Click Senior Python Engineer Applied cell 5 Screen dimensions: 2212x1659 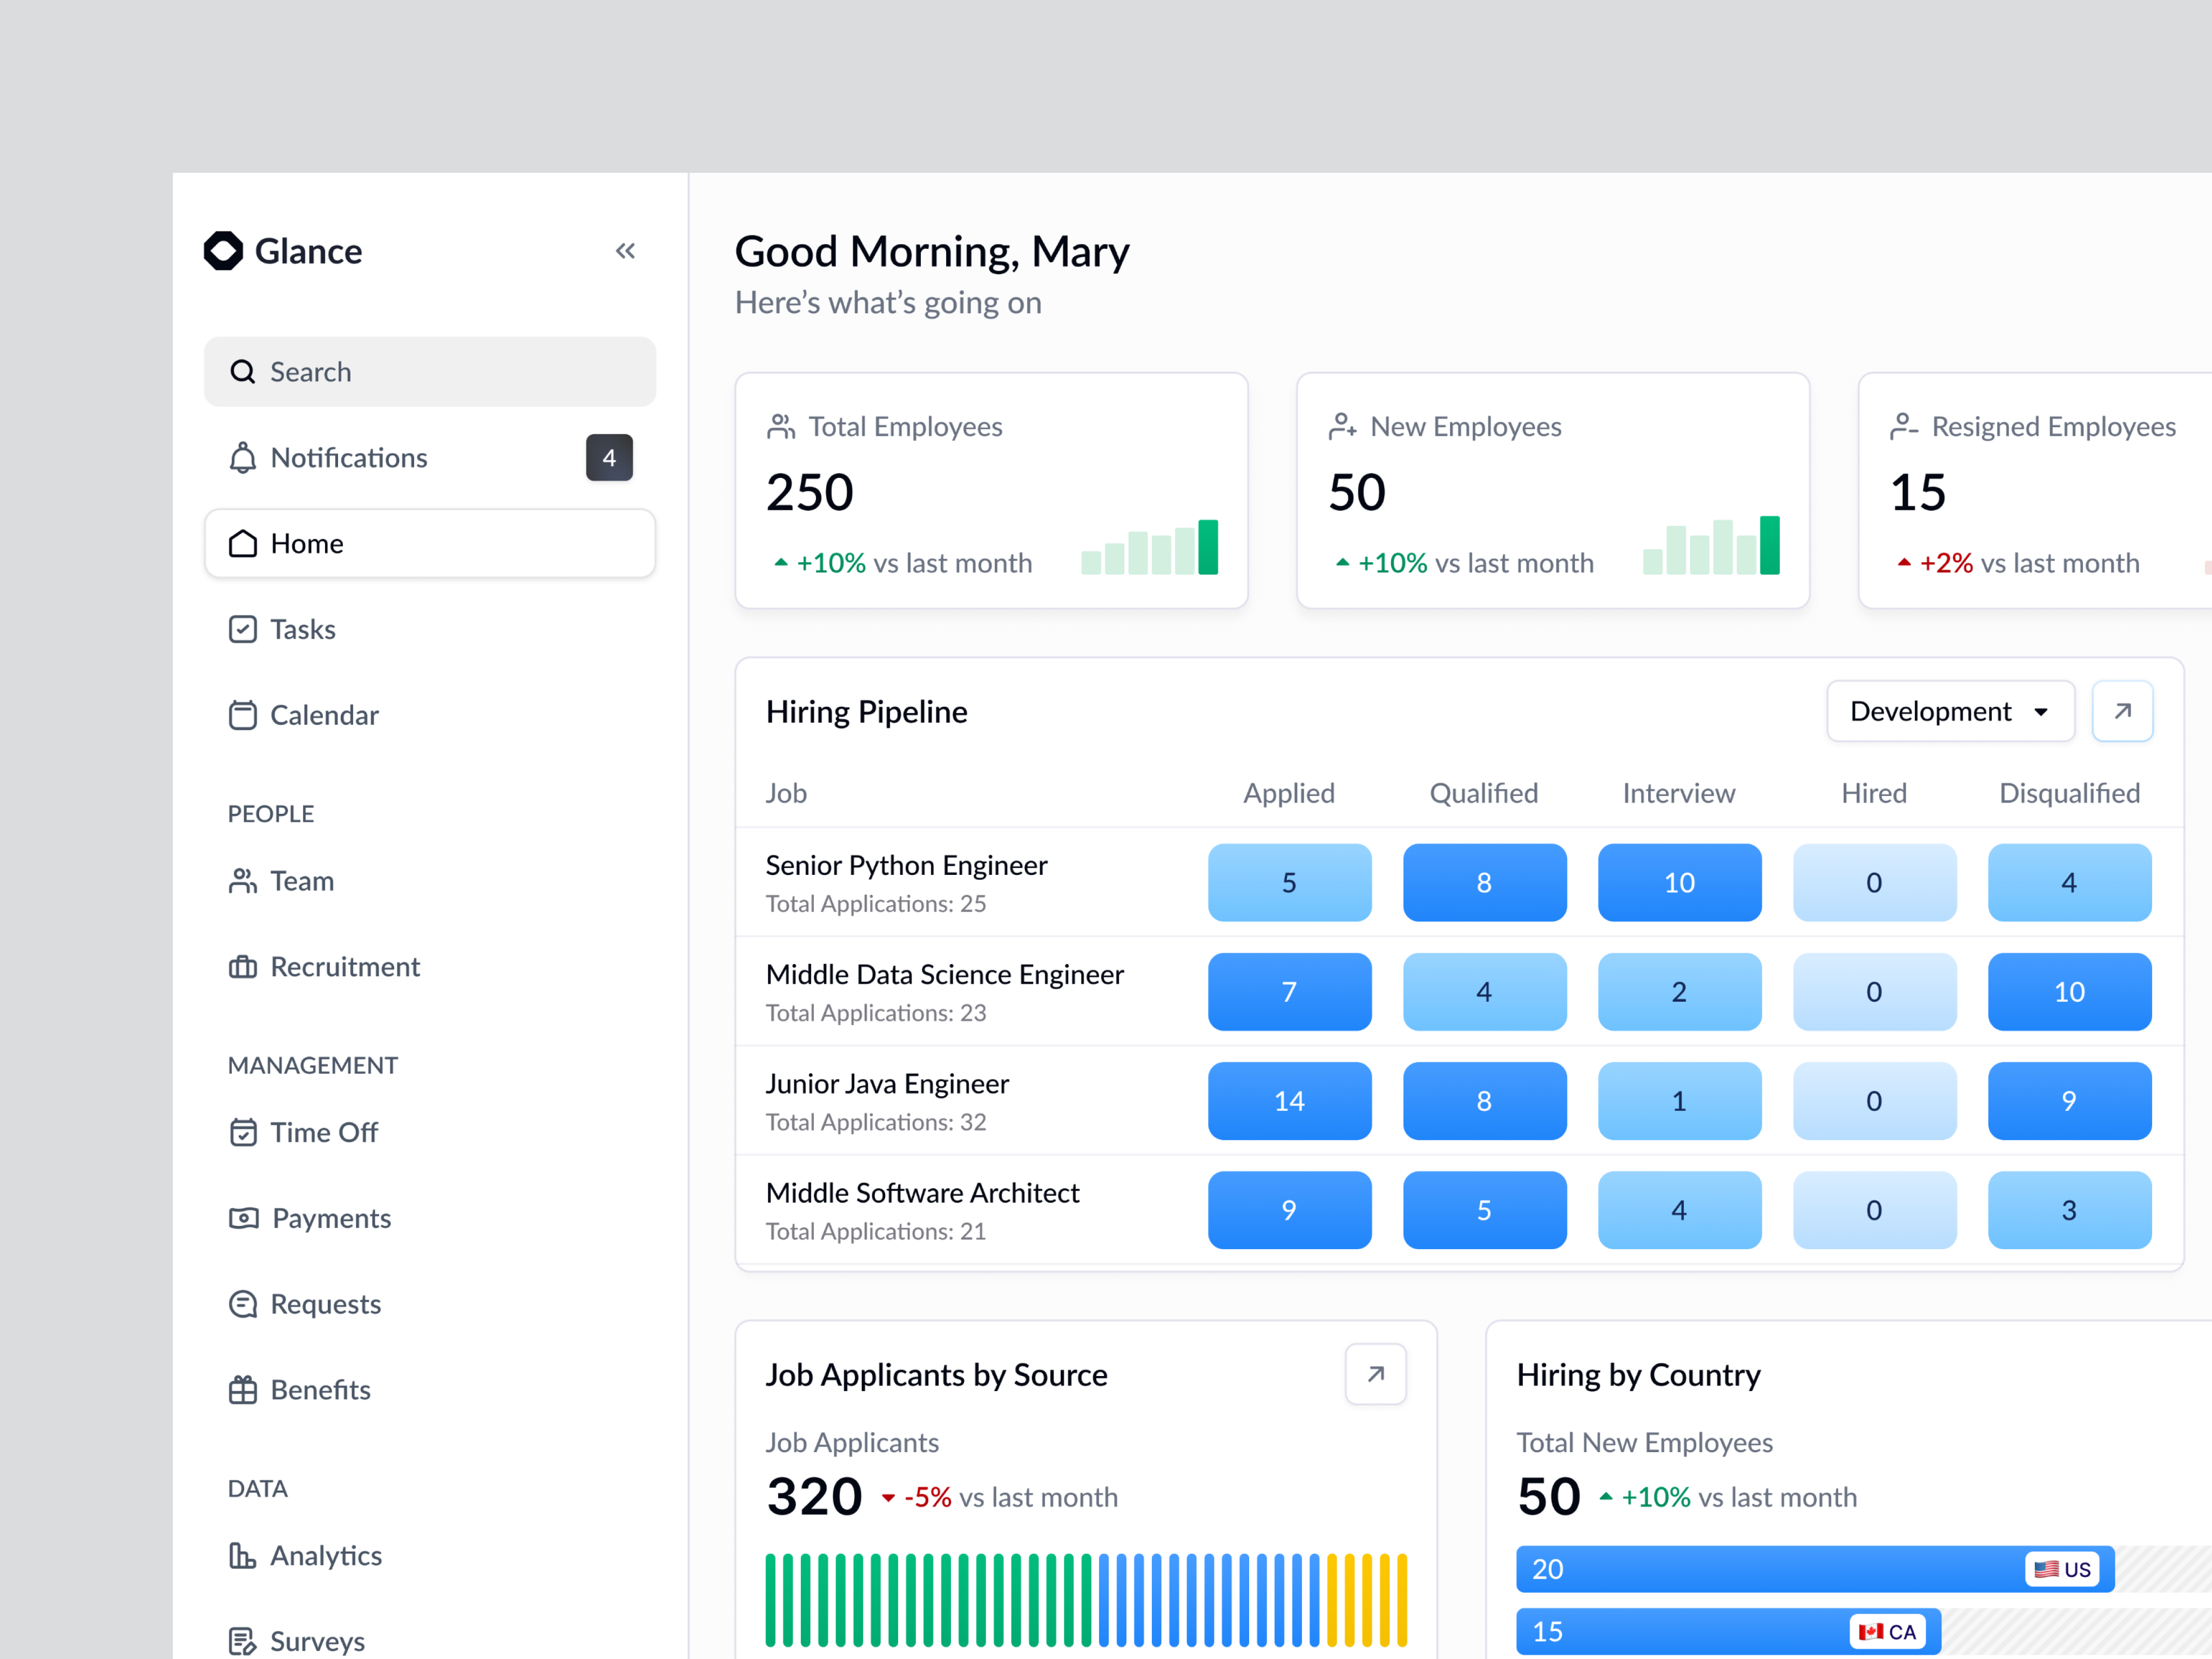tap(1289, 882)
